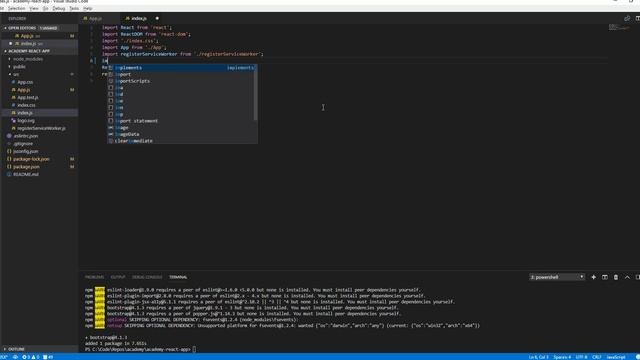Change file encoding UTF-8
The height and width of the screenshot is (360, 640).
click(x=582, y=357)
